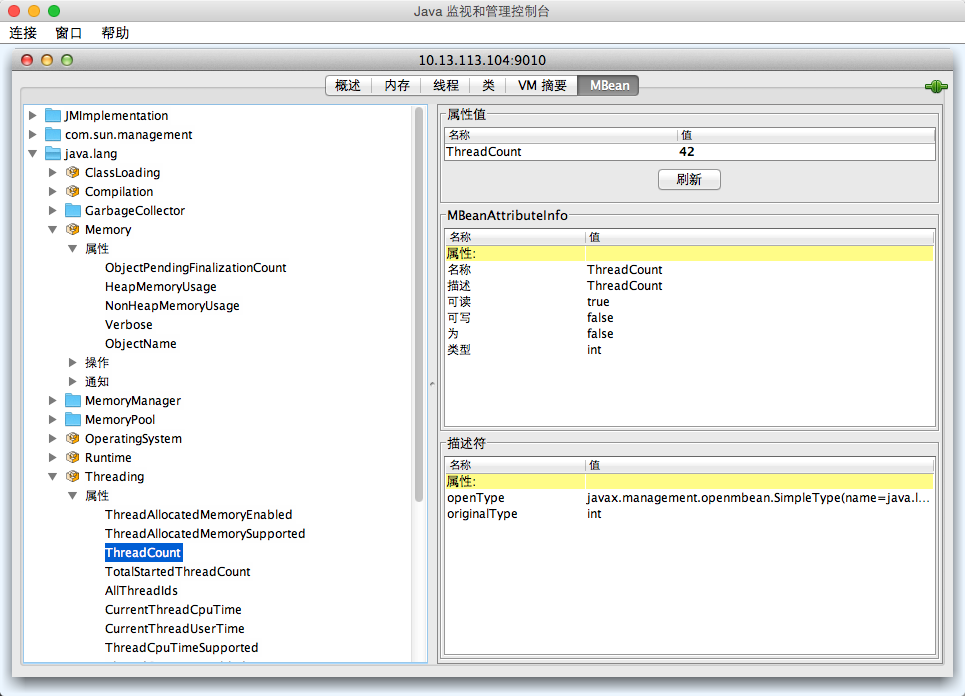This screenshot has width=965, height=696.
Task: Click the tree panel vertical scrollbar
Action: pyautogui.click(x=419, y=300)
